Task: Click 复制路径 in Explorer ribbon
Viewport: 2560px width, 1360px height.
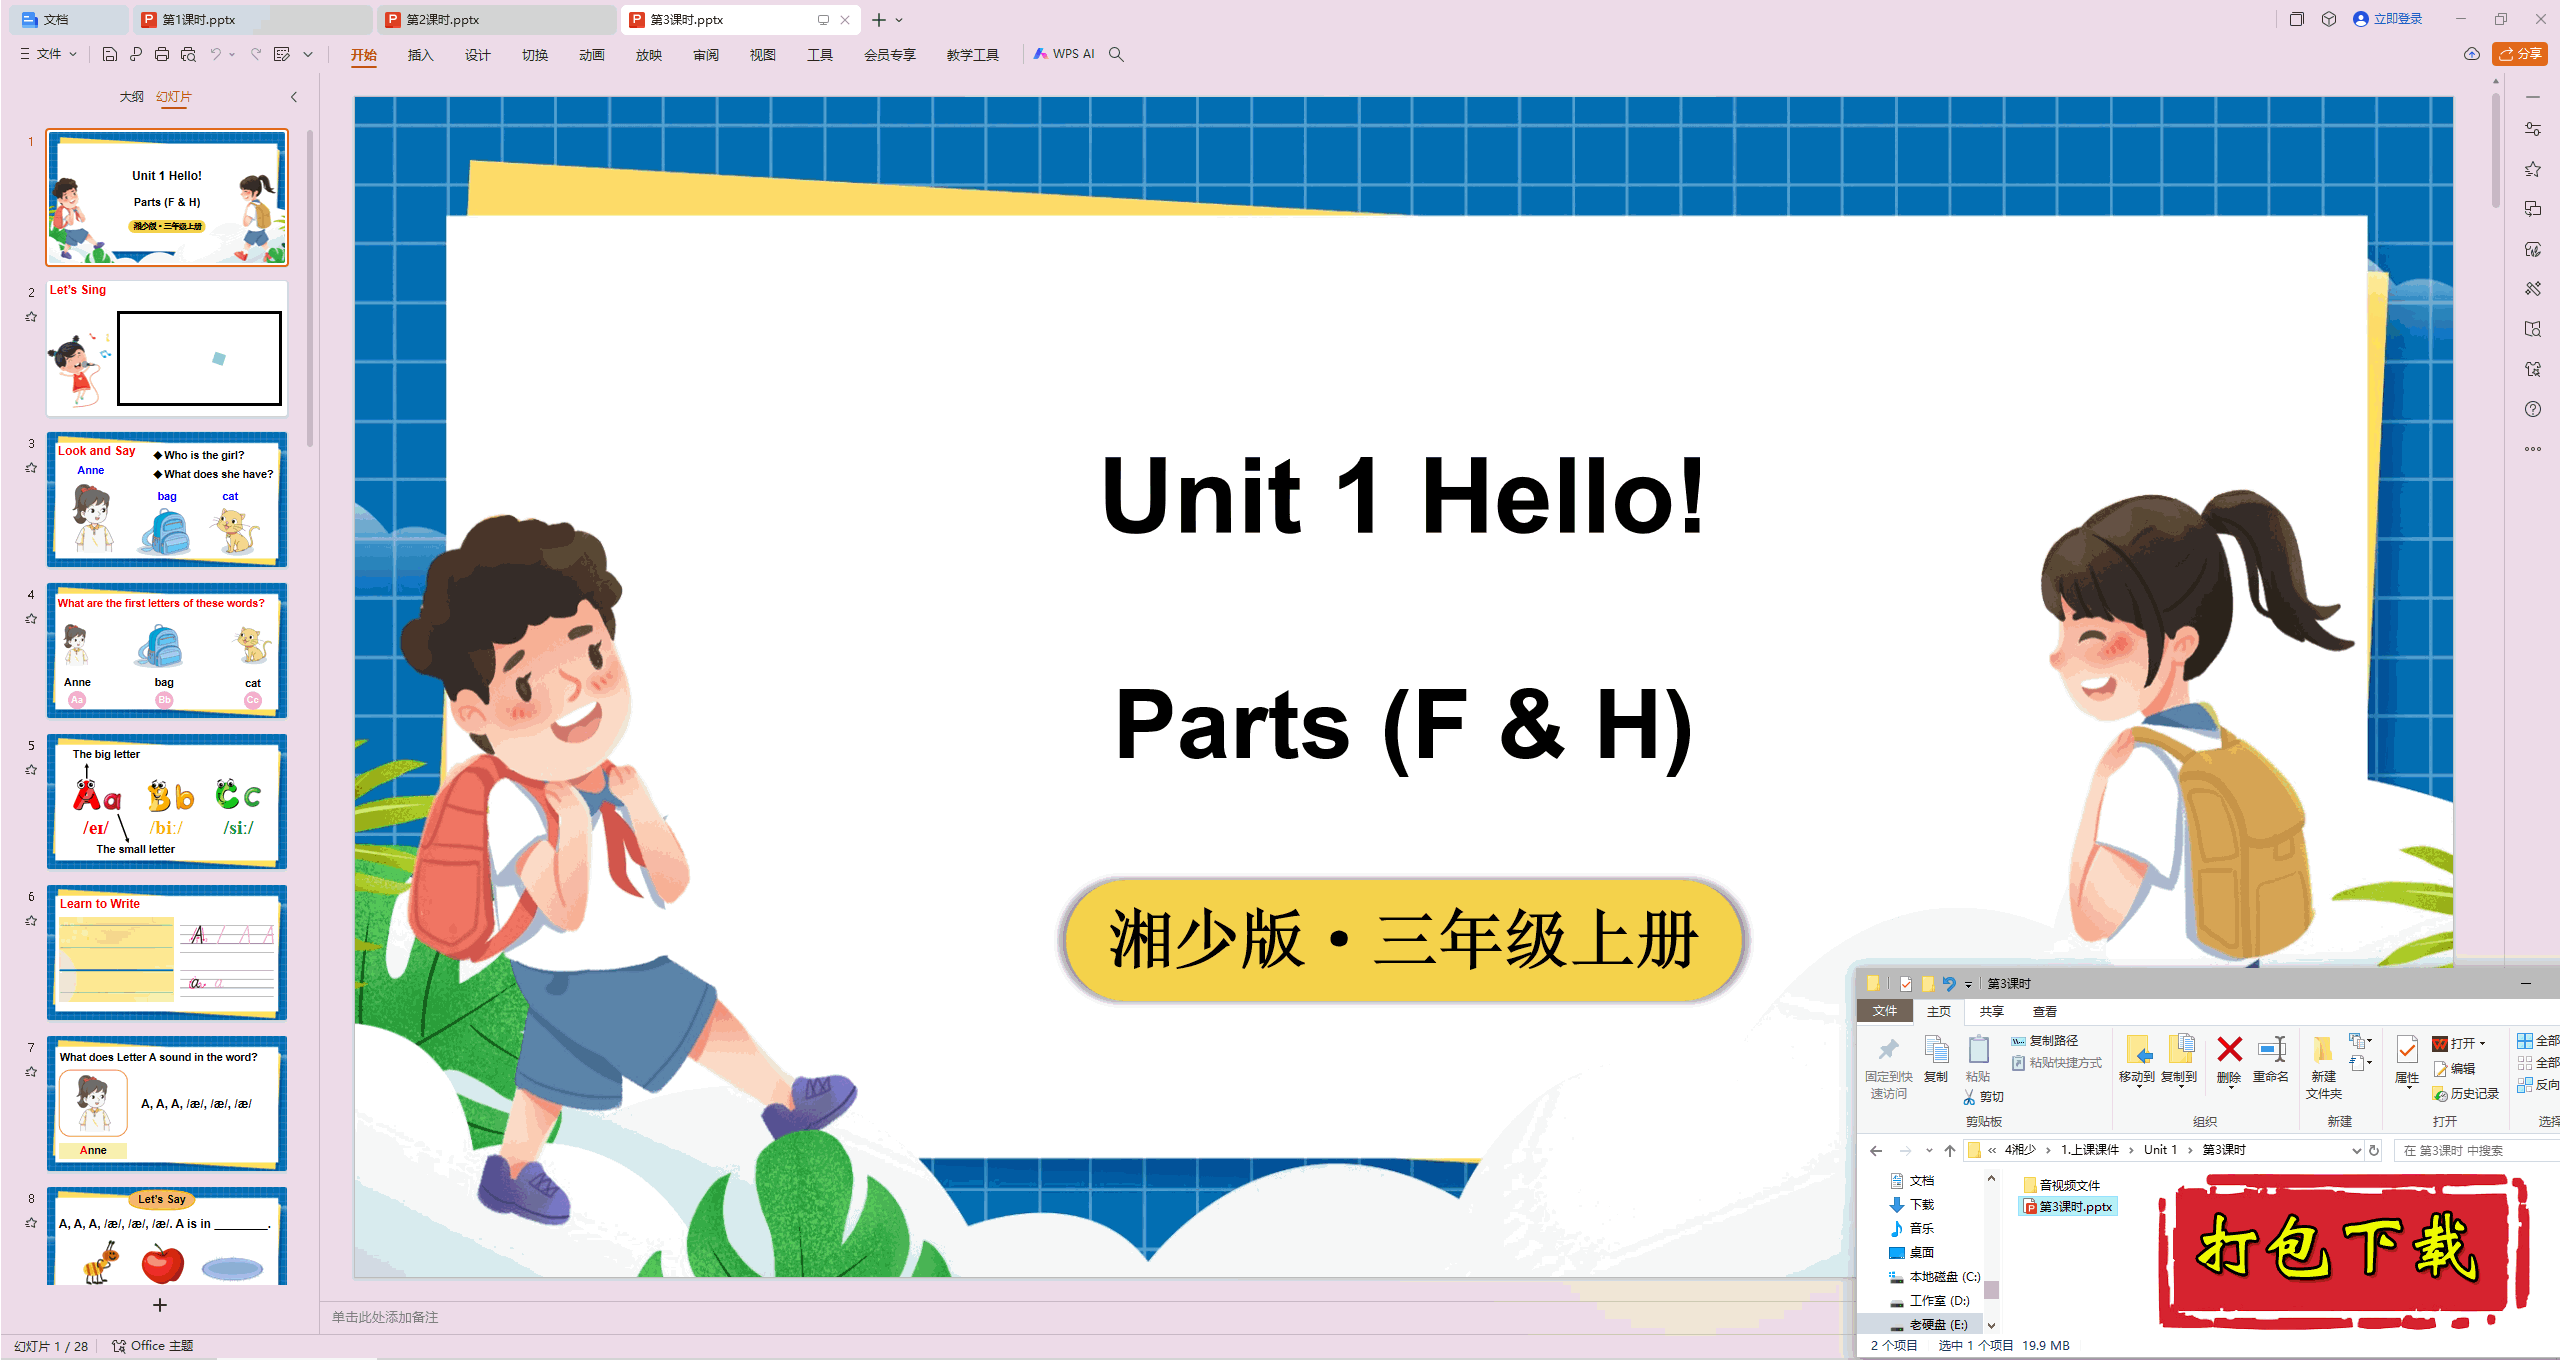Action: pyautogui.click(x=2045, y=1041)
